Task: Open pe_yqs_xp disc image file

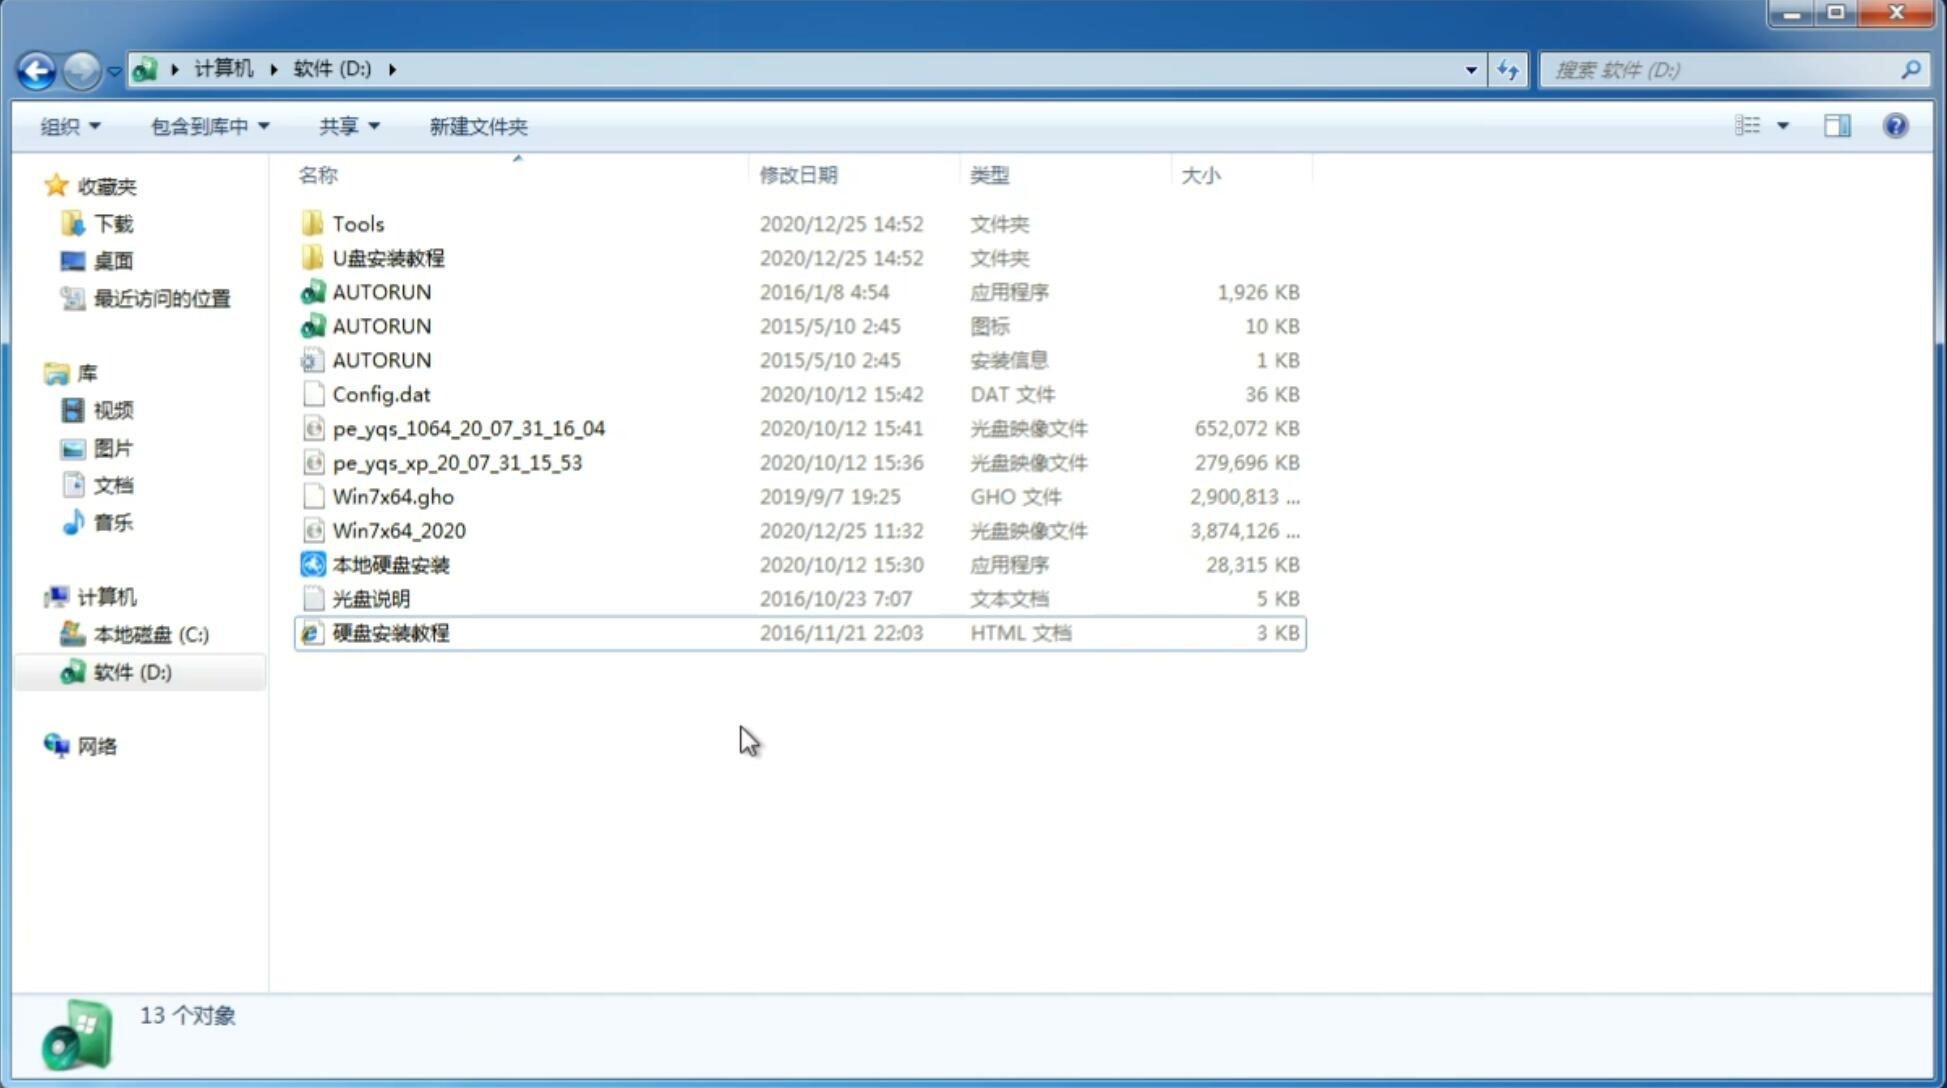Action: [456, 461]
